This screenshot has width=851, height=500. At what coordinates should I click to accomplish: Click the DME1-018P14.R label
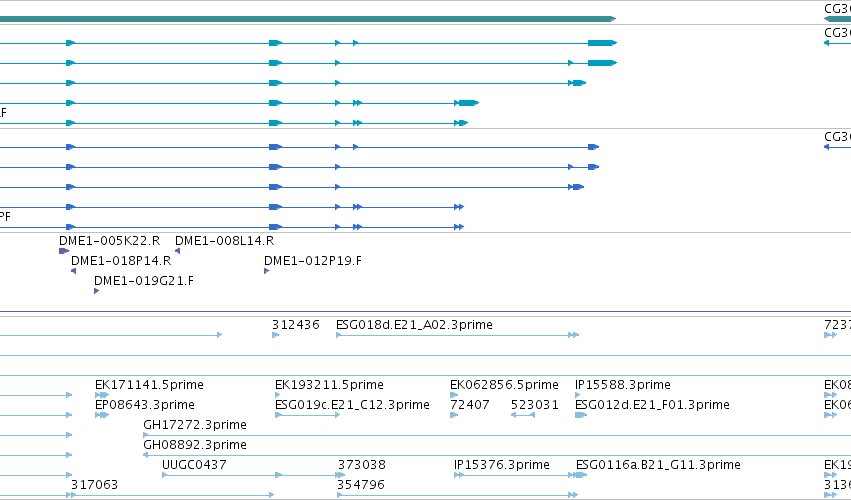pyautogui.click(x=121, y=261)
